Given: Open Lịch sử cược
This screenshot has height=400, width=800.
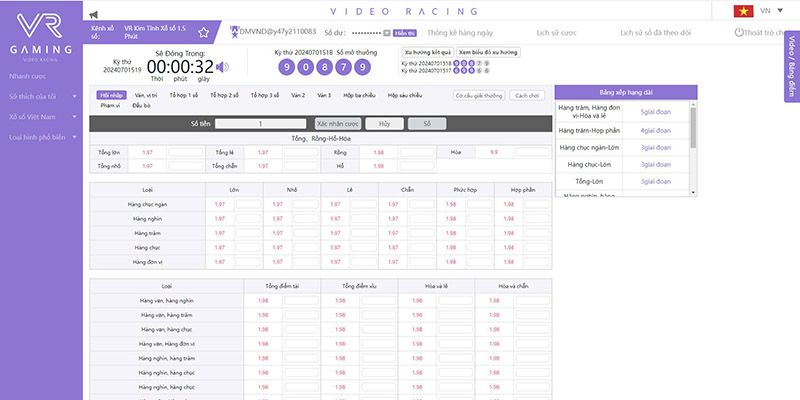Looking at the screenshot, I should coord(557,33).
